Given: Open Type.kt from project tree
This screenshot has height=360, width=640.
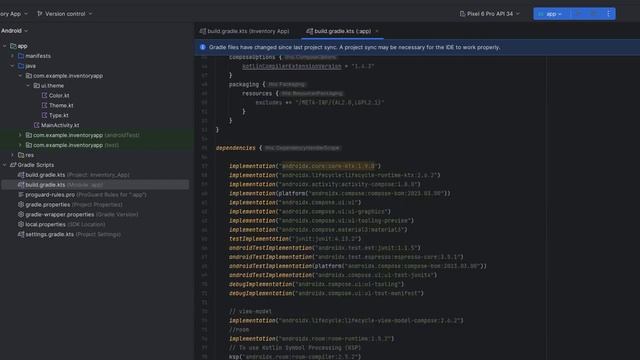Looking at the screenshot, I should pyautogui.click(x=58, y=115).
